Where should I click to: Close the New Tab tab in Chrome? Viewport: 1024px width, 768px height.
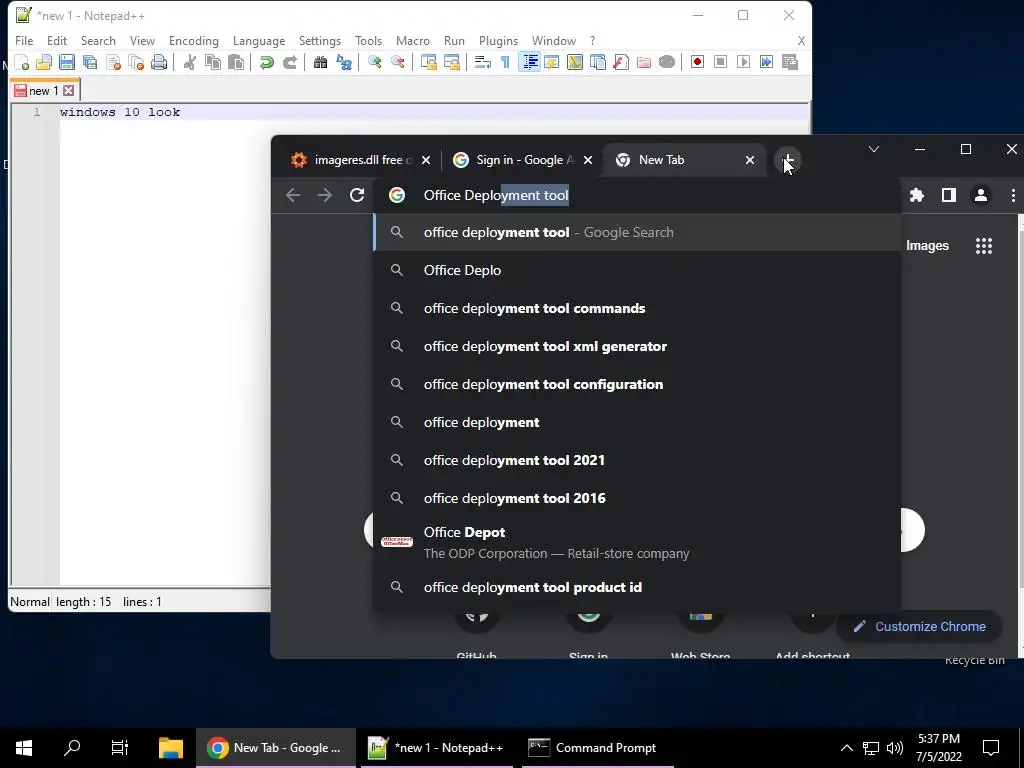pyautogui.click(x=750, y=160)
